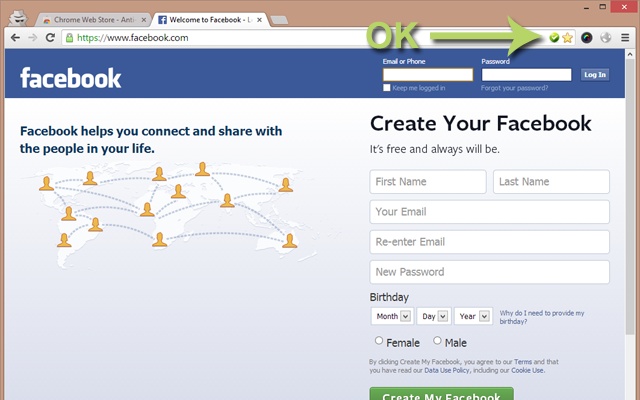Click the Create Your Facebook heading
This screenshot has height=400, width=640.
[x=480, y=124]
